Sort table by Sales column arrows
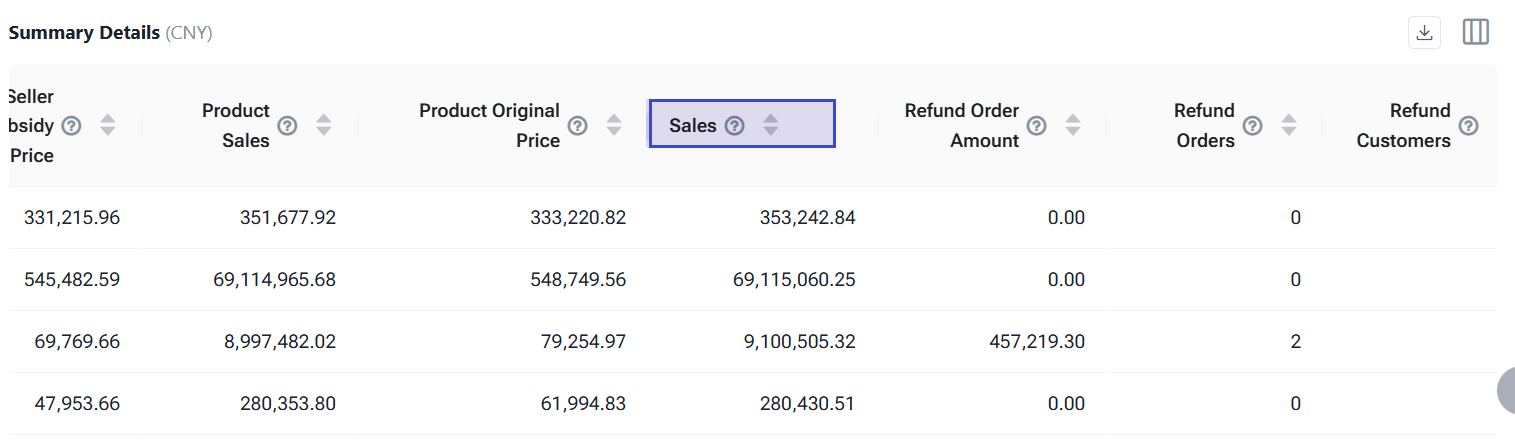 [770, 125]
